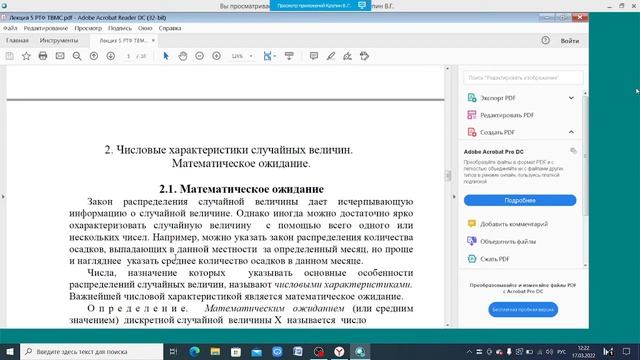Viewport: 640px width, 360px height.
Task: Print the document using printer icon
Action: [x=43, y=56]
